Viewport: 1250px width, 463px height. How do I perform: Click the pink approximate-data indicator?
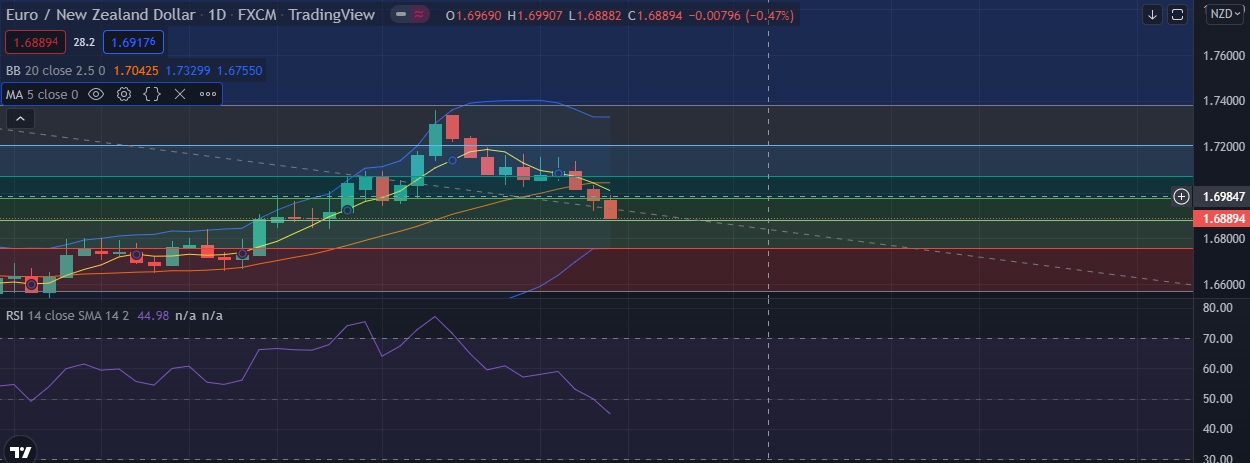pos(419,14)
